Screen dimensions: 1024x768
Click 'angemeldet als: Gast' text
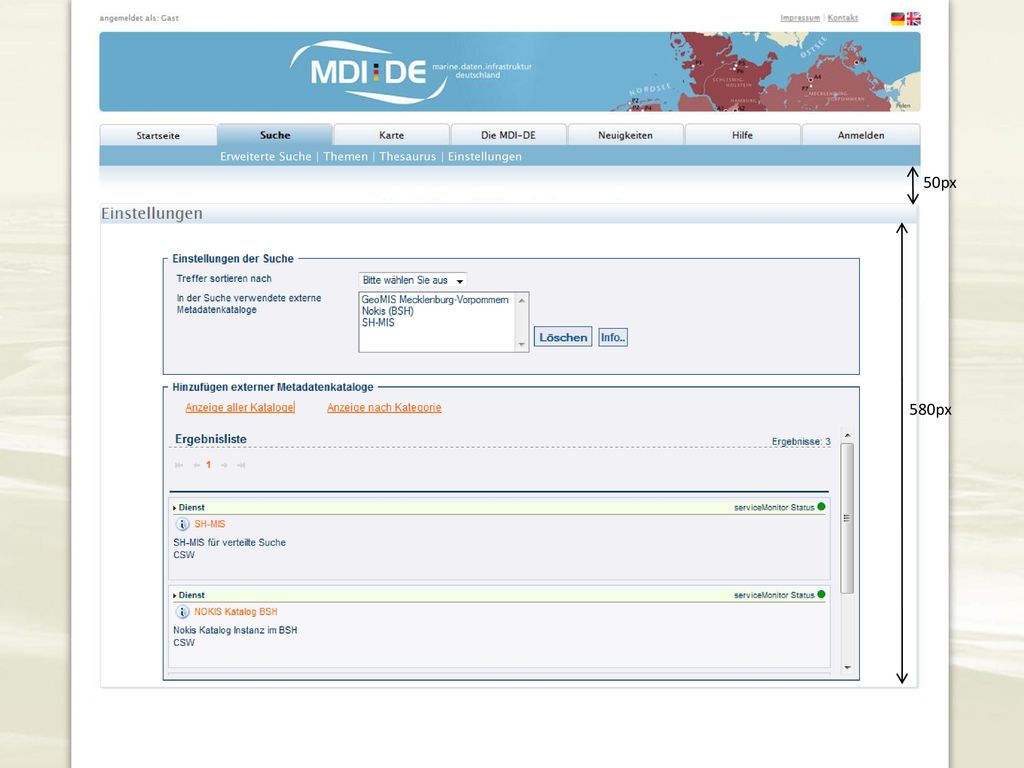(x=139, y=18)
